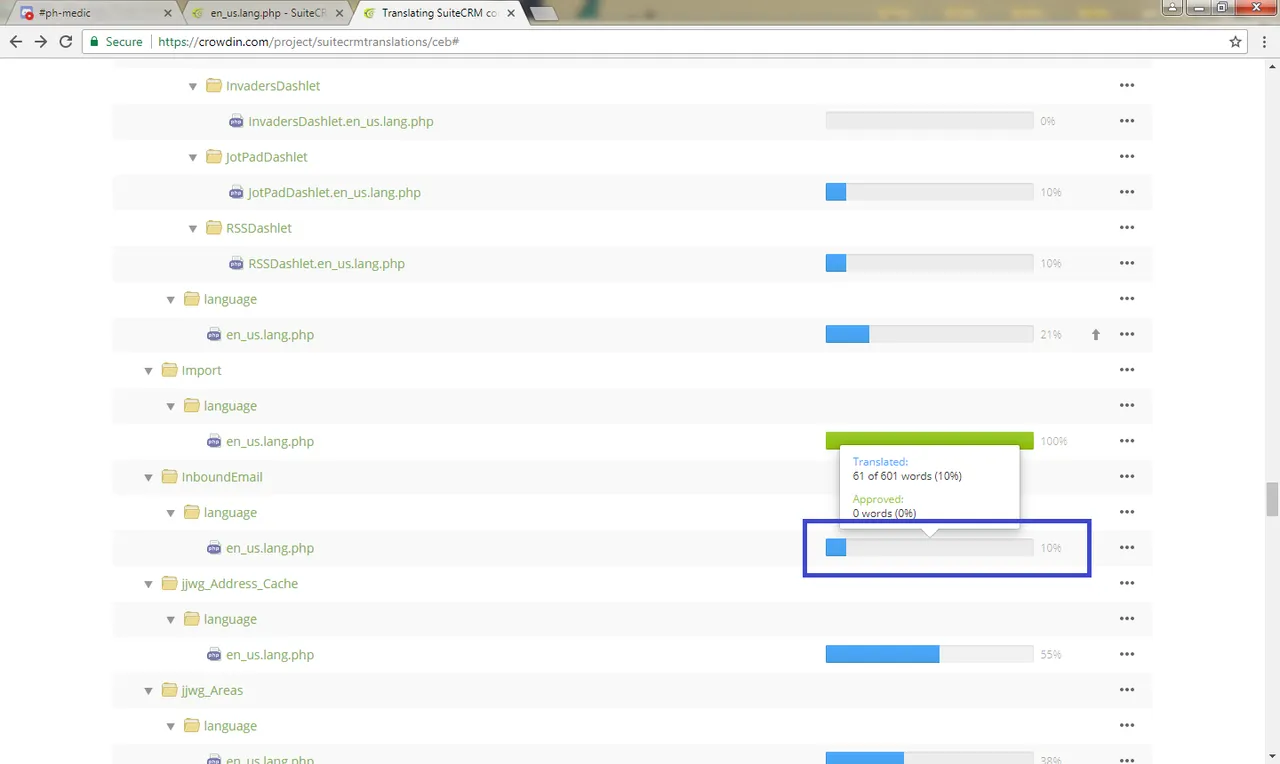Click the 'Approved:' tooltip label
Image resolution: width=1280 pixels, height=764 pixels.
tap(878, 499)
